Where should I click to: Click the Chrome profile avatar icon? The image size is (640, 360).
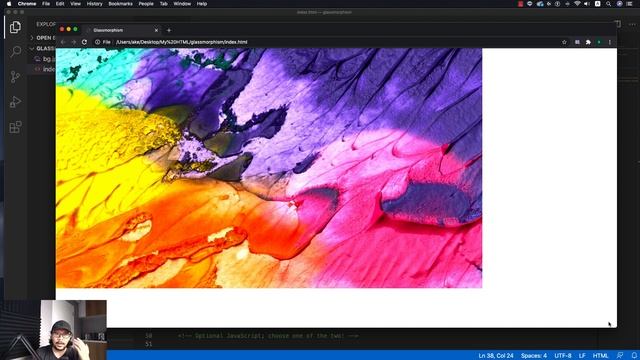point(599,42)
